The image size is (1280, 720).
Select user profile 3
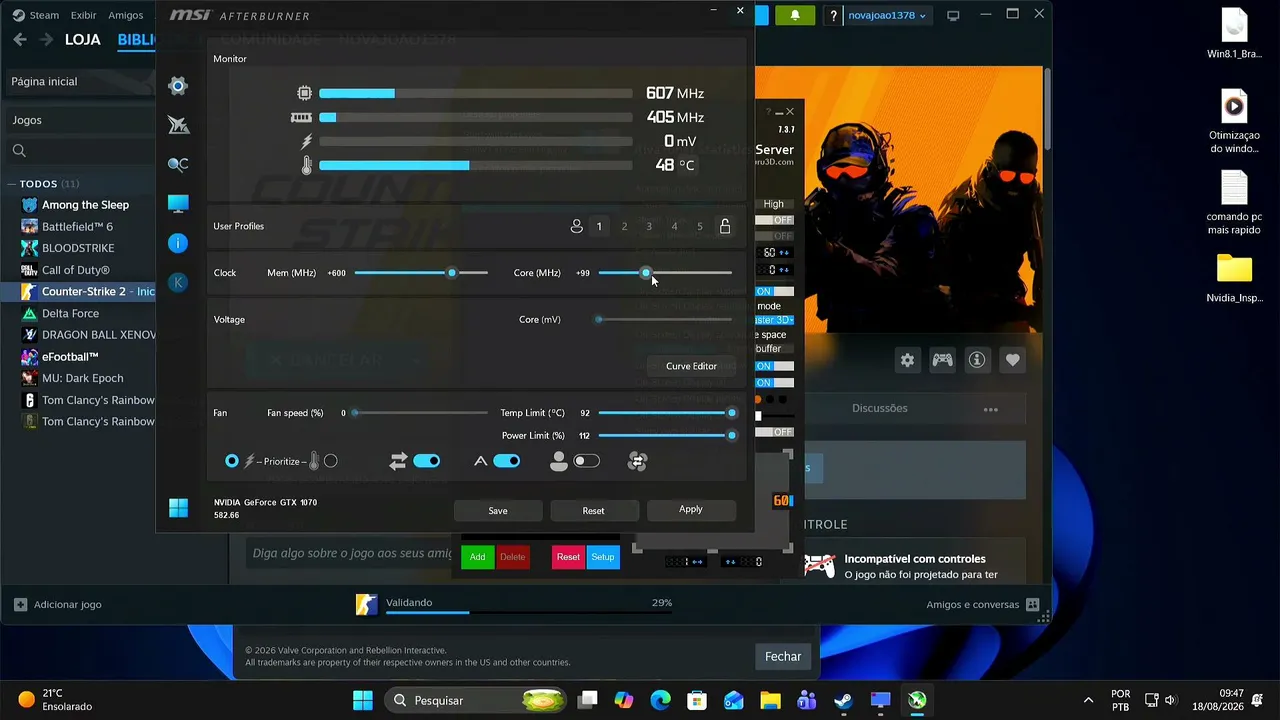649,227
